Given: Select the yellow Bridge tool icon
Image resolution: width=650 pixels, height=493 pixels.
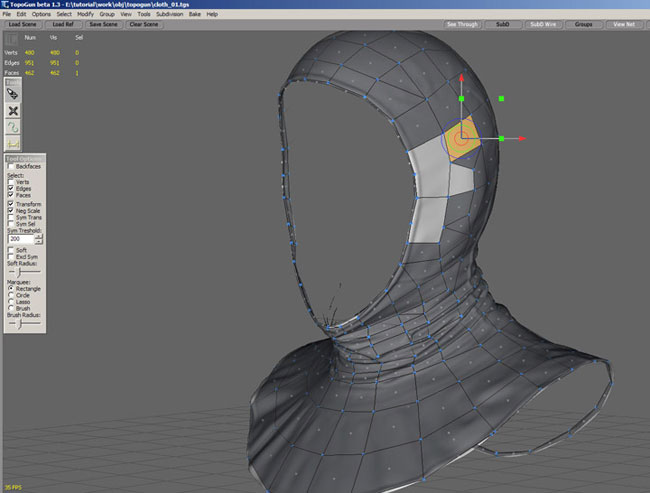Looking at the screenshot, I should (x=13, y=143).
